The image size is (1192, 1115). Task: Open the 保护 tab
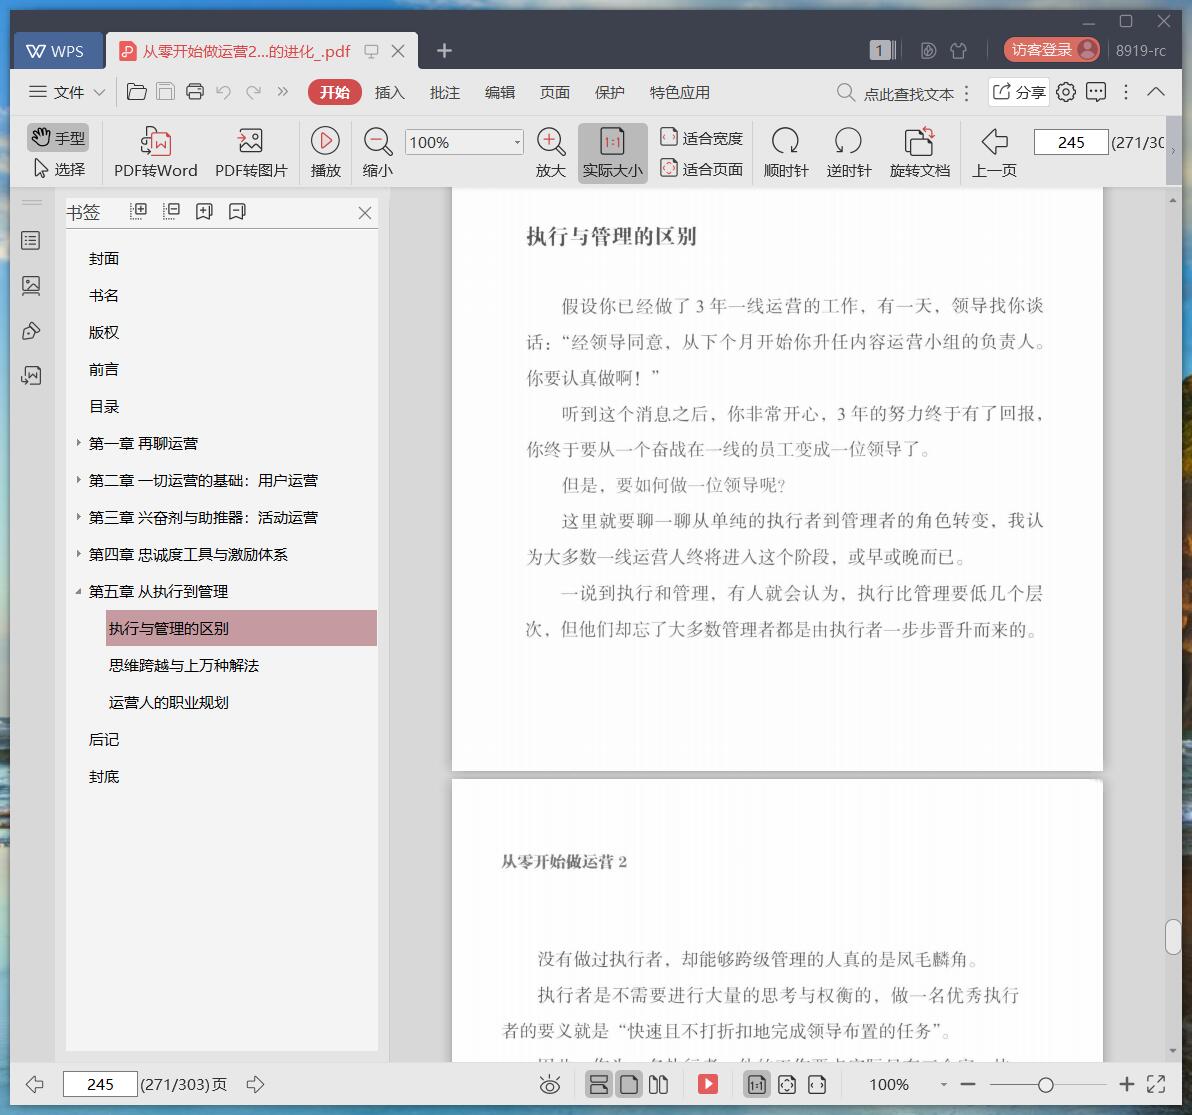coord(610,92)
